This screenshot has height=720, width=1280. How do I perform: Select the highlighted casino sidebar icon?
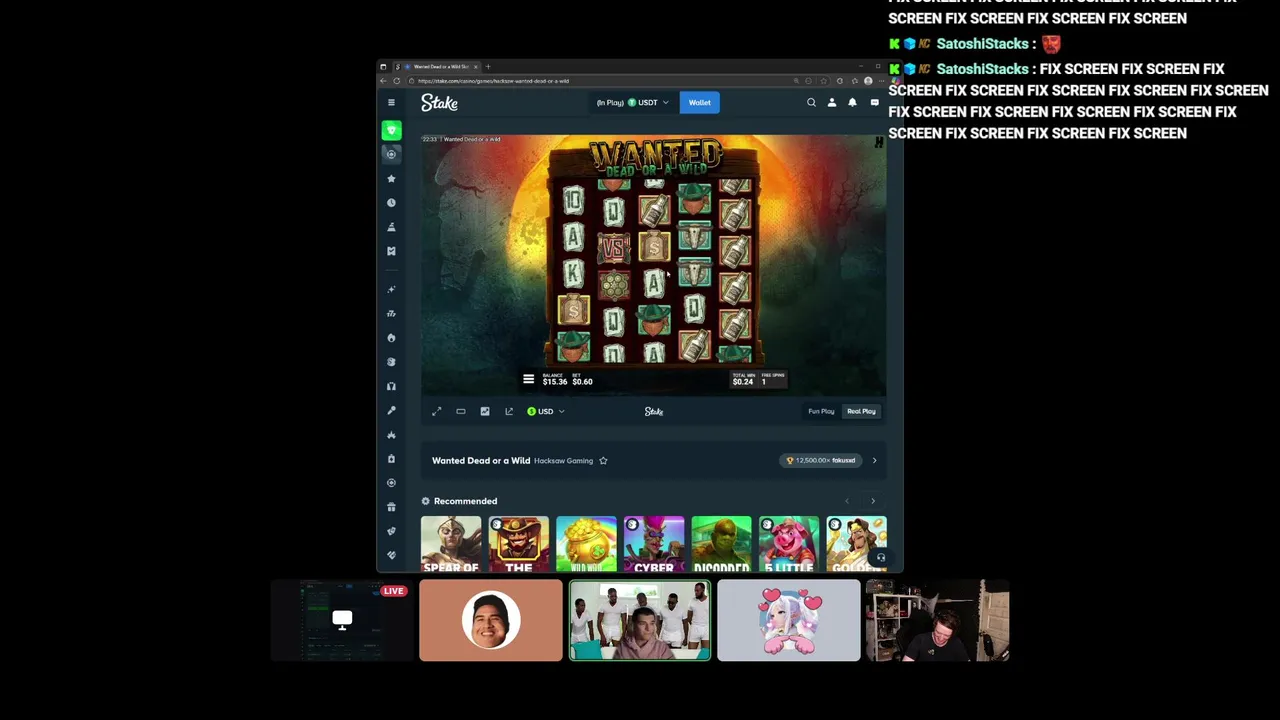391,154
